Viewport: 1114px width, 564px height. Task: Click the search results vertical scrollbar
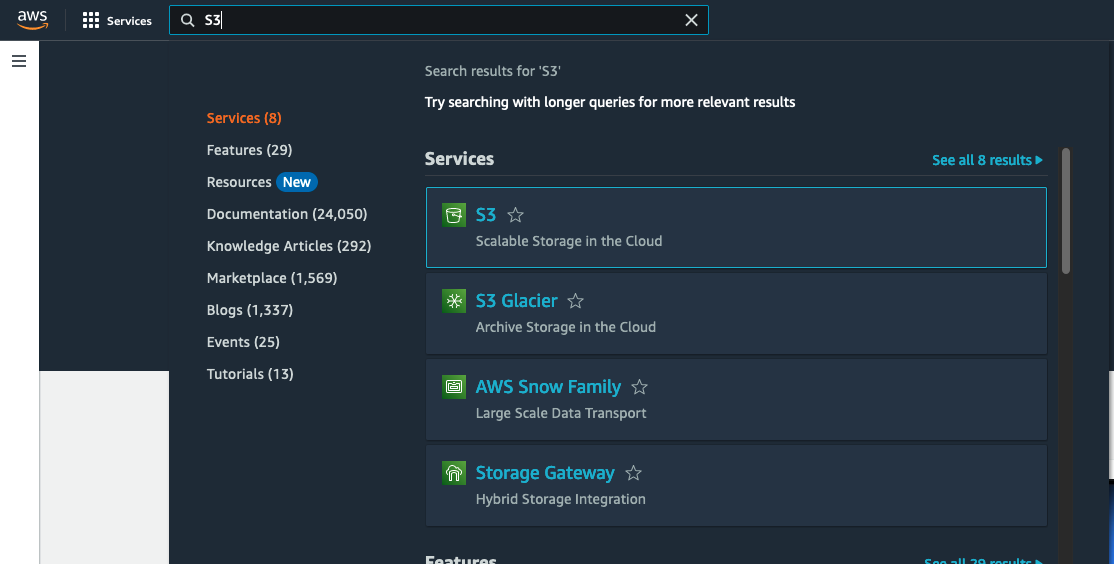(x=1066, y=210)
